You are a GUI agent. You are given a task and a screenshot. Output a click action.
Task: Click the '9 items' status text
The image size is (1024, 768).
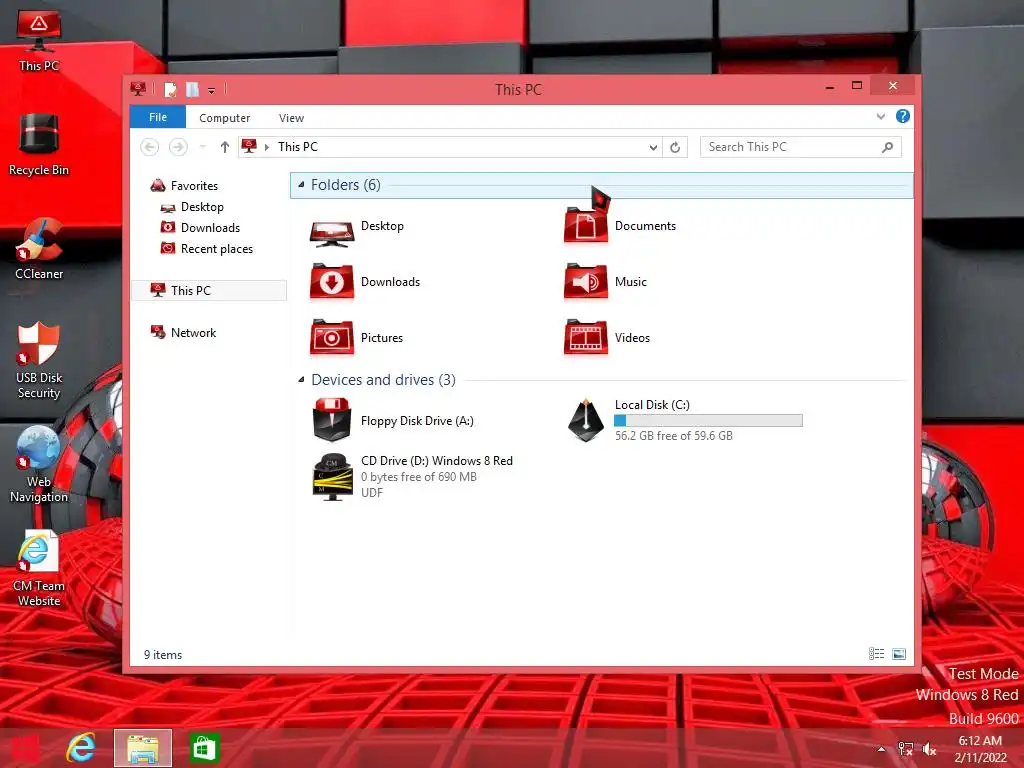(163, 654)
